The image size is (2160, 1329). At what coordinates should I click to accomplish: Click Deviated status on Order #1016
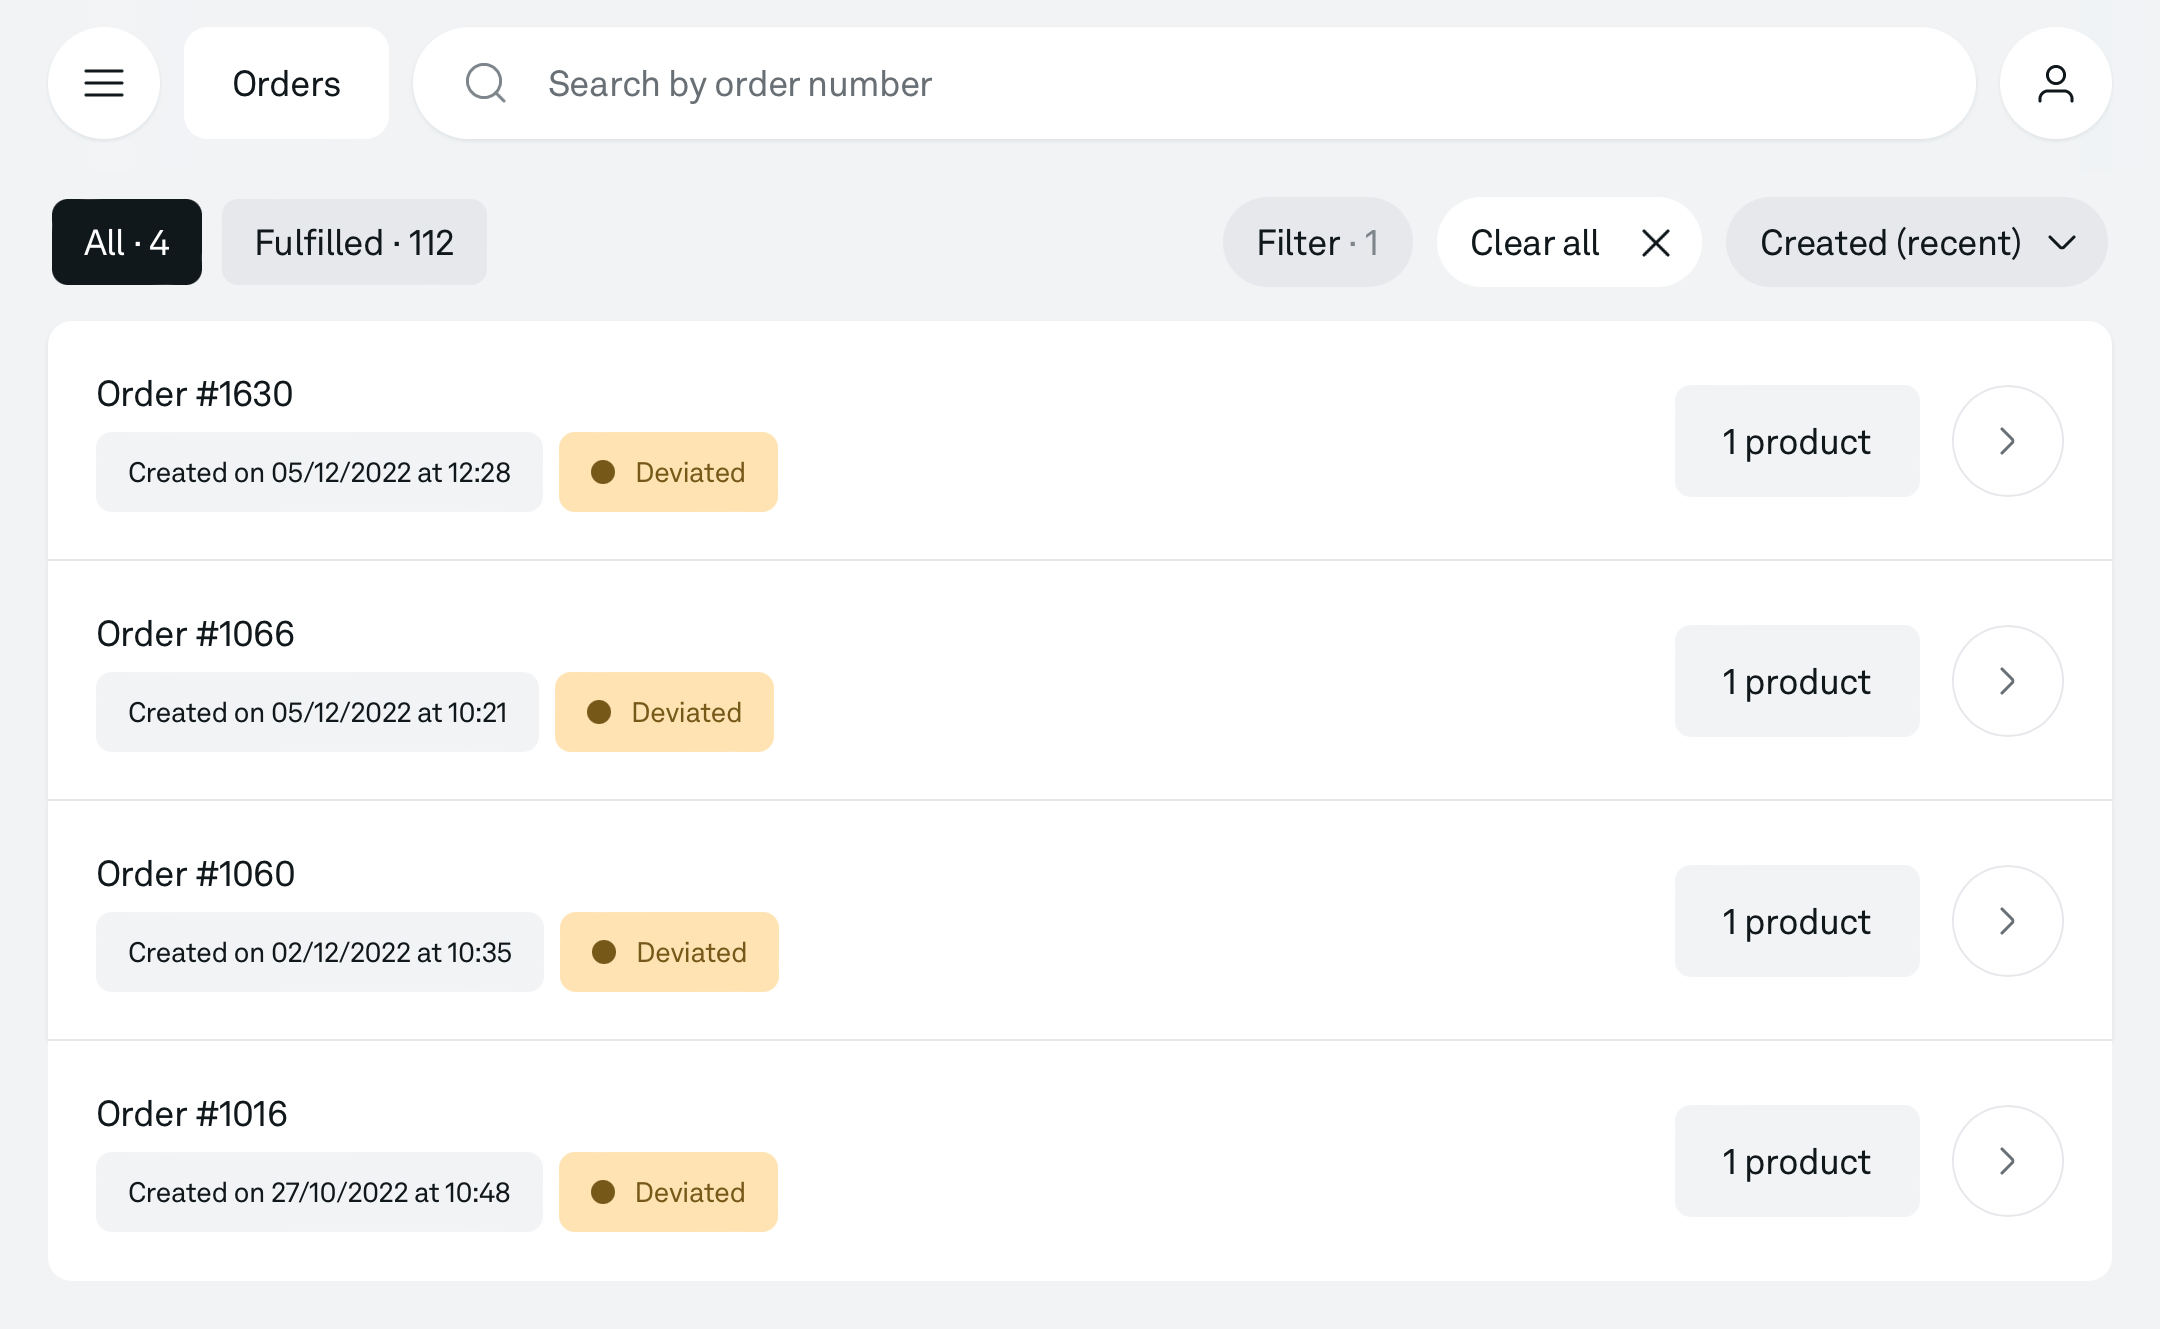pyautogui.click(x=668, y=1192)
